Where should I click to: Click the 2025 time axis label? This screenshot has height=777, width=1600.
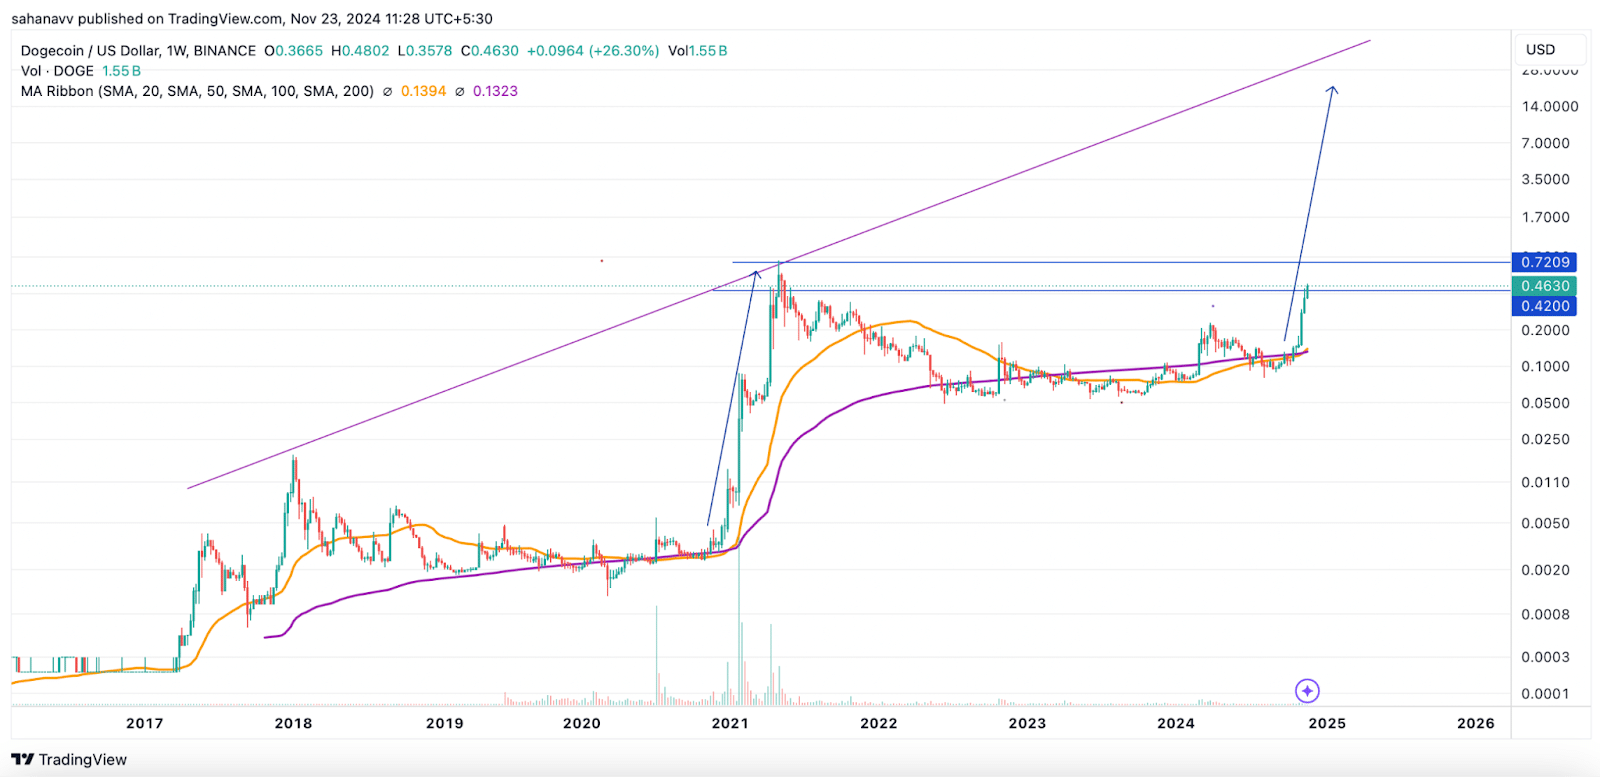(1327, 723)
